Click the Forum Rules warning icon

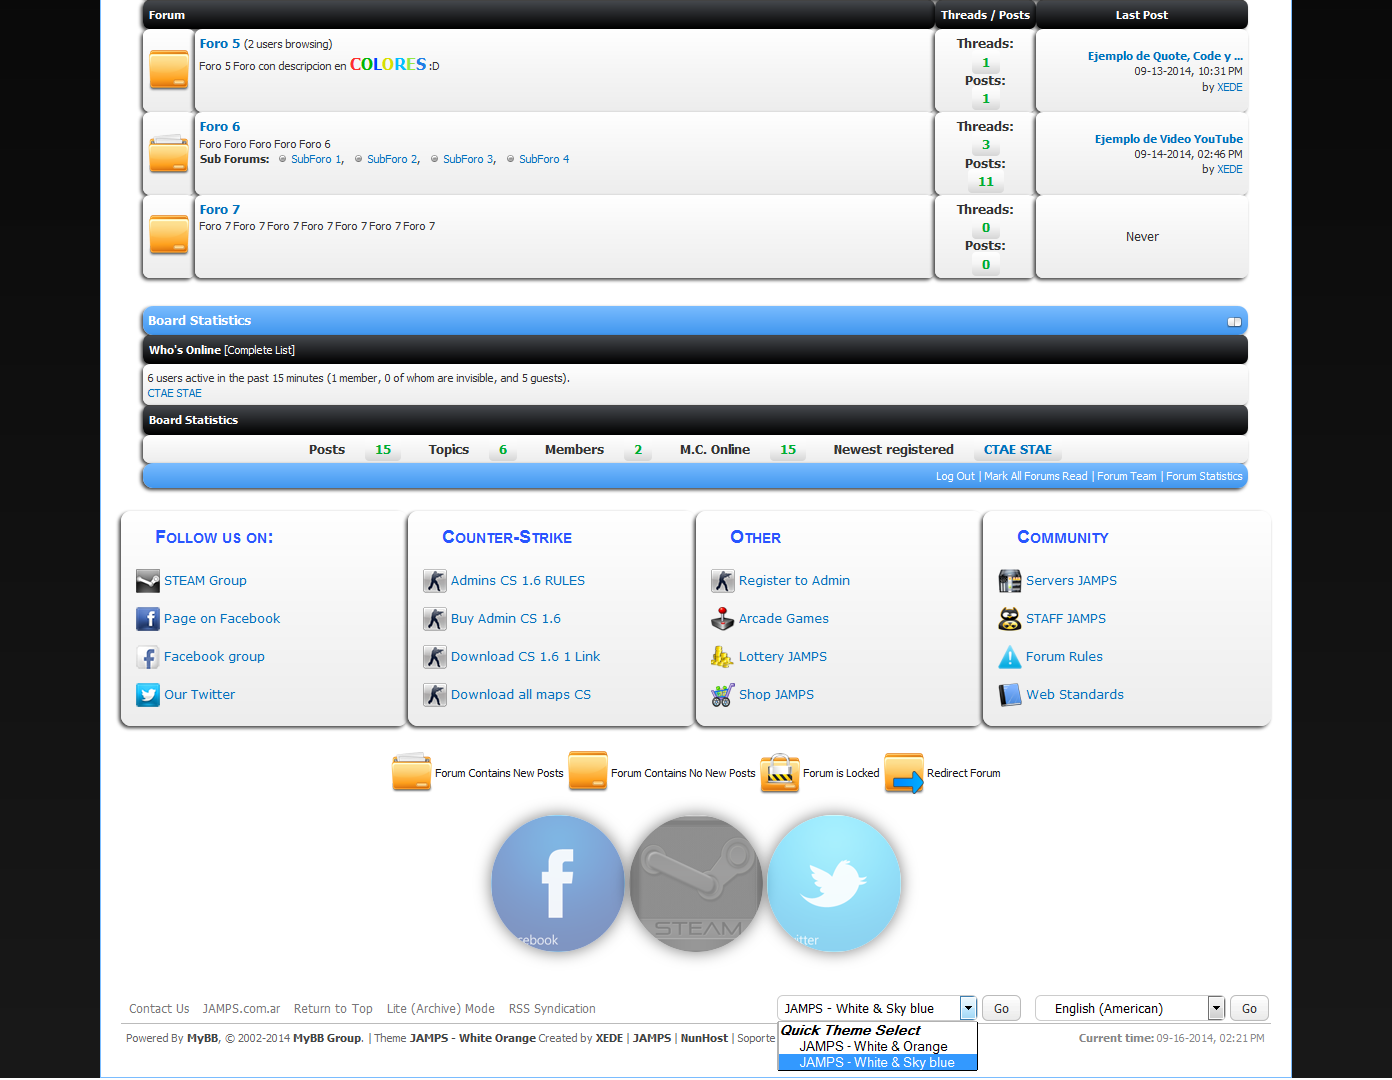tap(1010, 657)
